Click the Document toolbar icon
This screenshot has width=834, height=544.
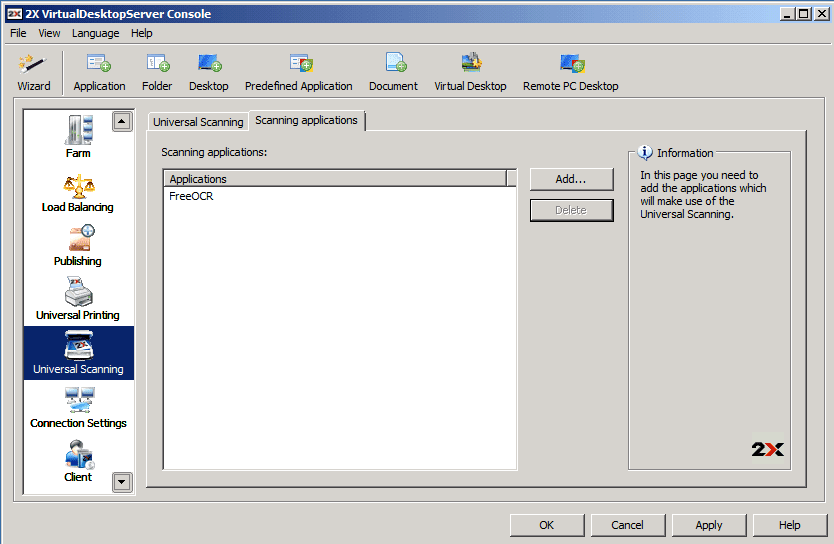(393, 73)
